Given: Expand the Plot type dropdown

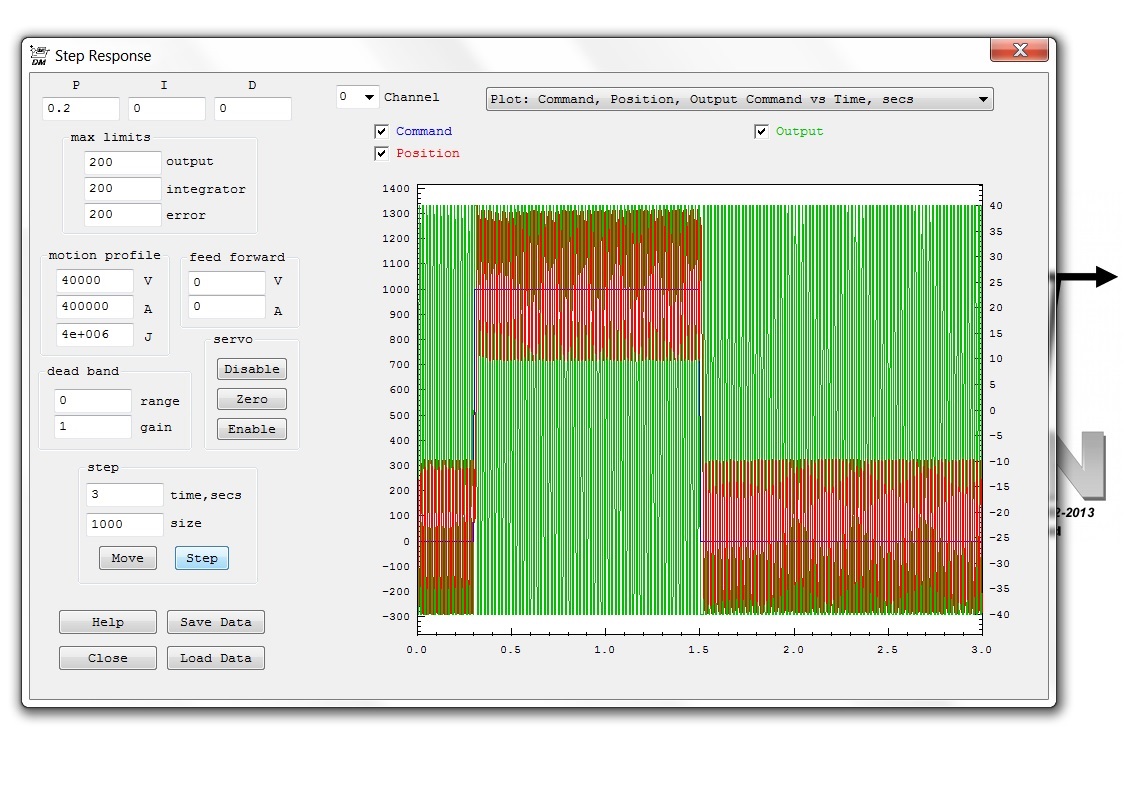Looking at the screenshot, I should [x=739, y=99].
